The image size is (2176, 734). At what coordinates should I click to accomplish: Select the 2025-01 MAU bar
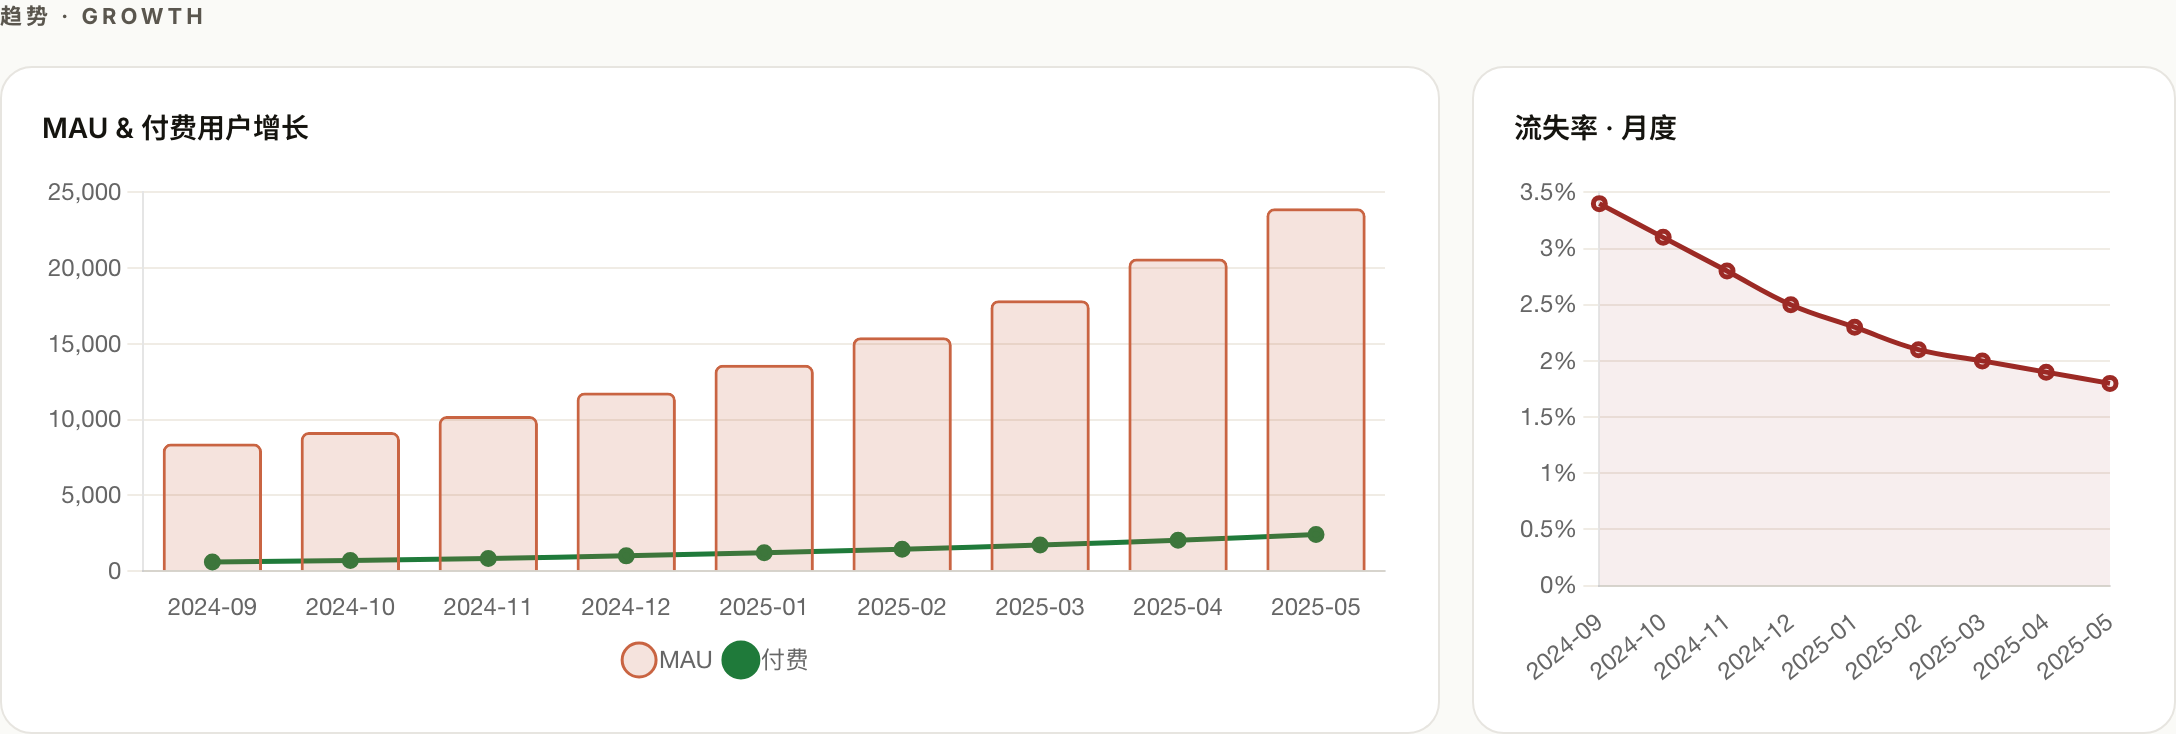click(x=764, y=468)
